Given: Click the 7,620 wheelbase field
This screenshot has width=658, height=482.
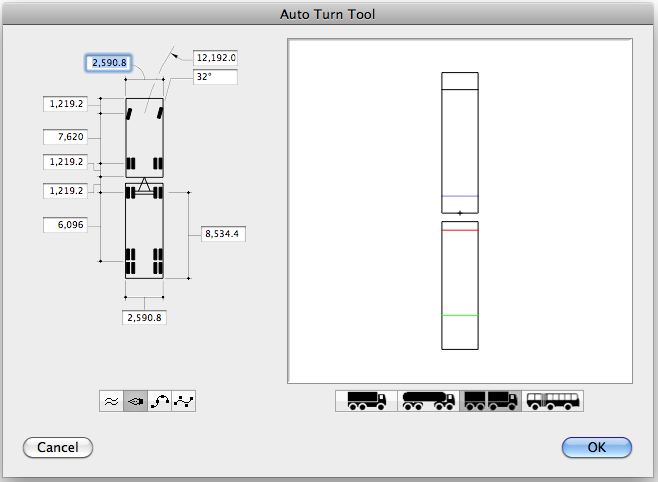Looking at the screenshot, I should pyautogui.click(x=65, y=137).
